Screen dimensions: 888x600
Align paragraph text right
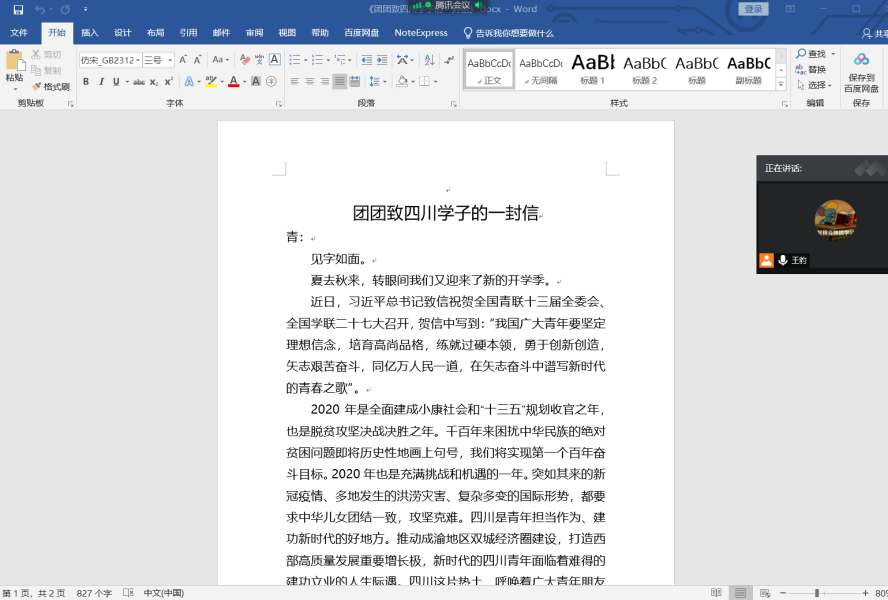(325, 82)
